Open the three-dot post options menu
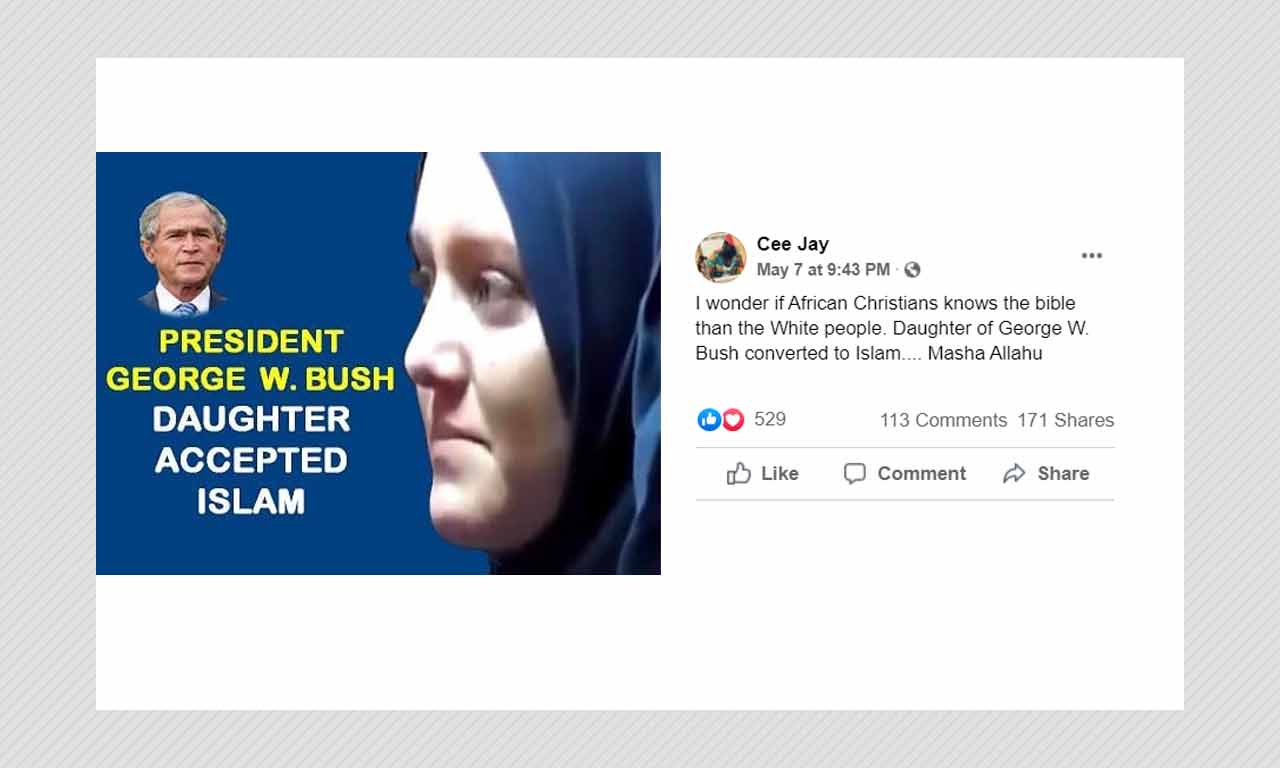This screenshot has width=1280, height=768. coord(1092,256)
